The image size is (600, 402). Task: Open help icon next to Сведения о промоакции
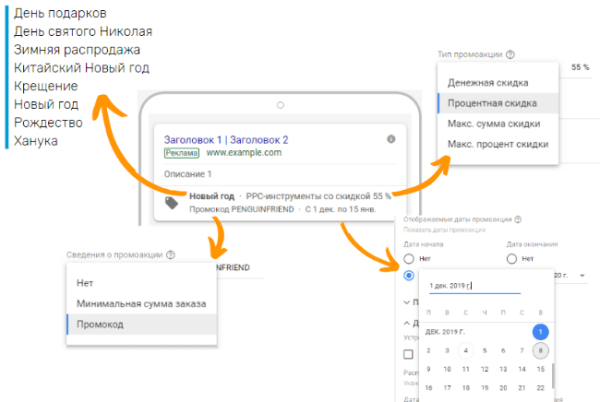[172, 255]
